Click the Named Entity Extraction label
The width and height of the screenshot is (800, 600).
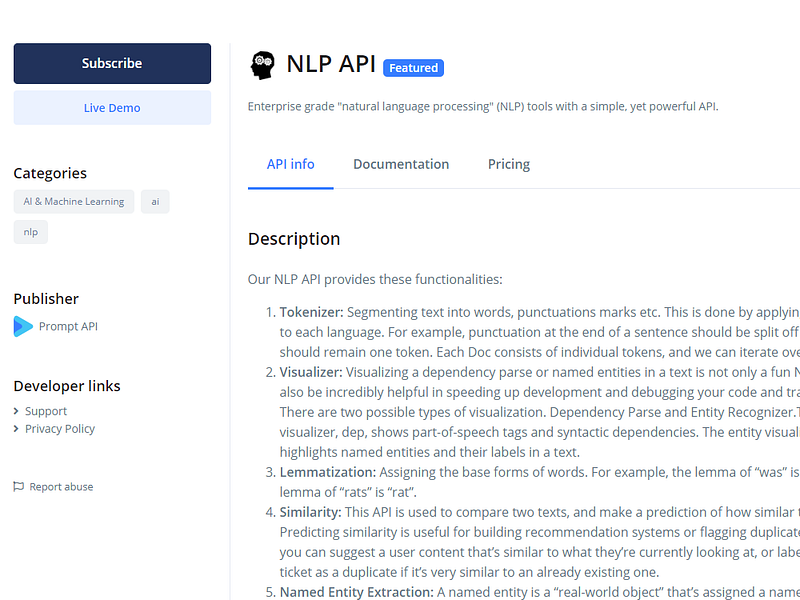(x=357, y=592)
